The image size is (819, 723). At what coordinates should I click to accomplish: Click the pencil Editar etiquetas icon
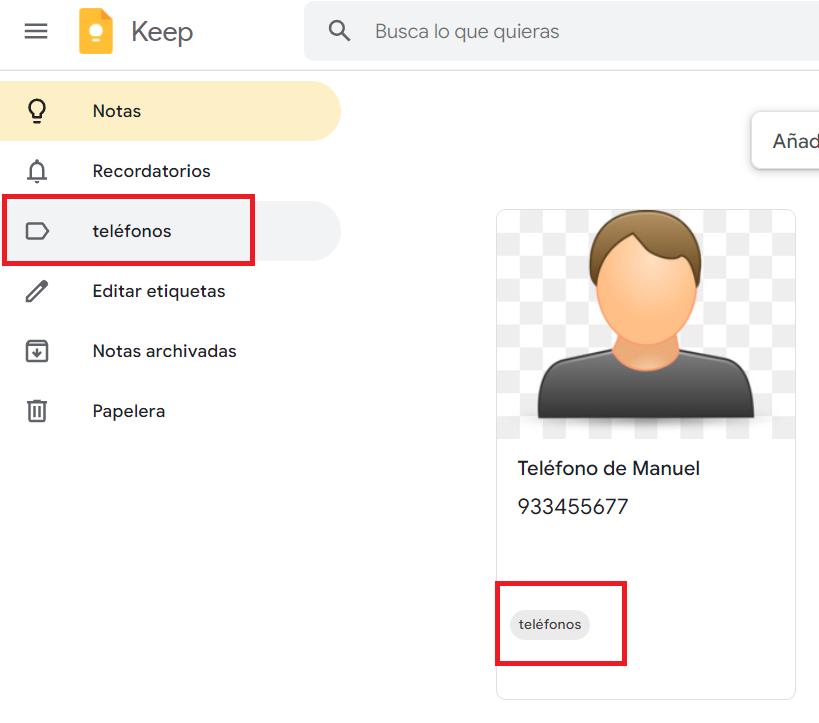[x=37, y=291]
